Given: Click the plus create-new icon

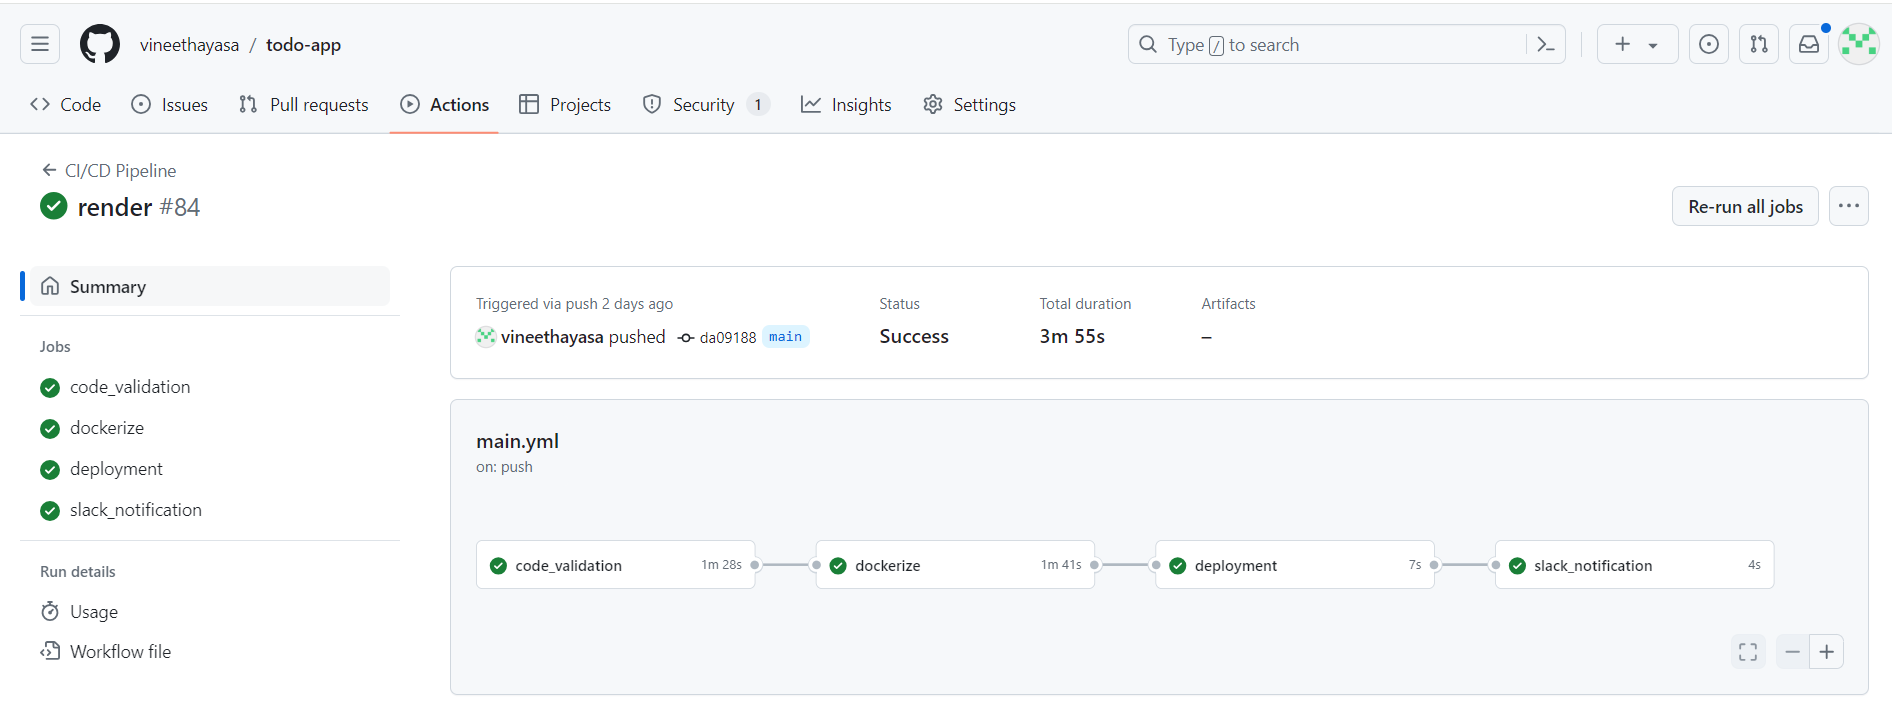Looking at the screenshot, I should 1622,44.
